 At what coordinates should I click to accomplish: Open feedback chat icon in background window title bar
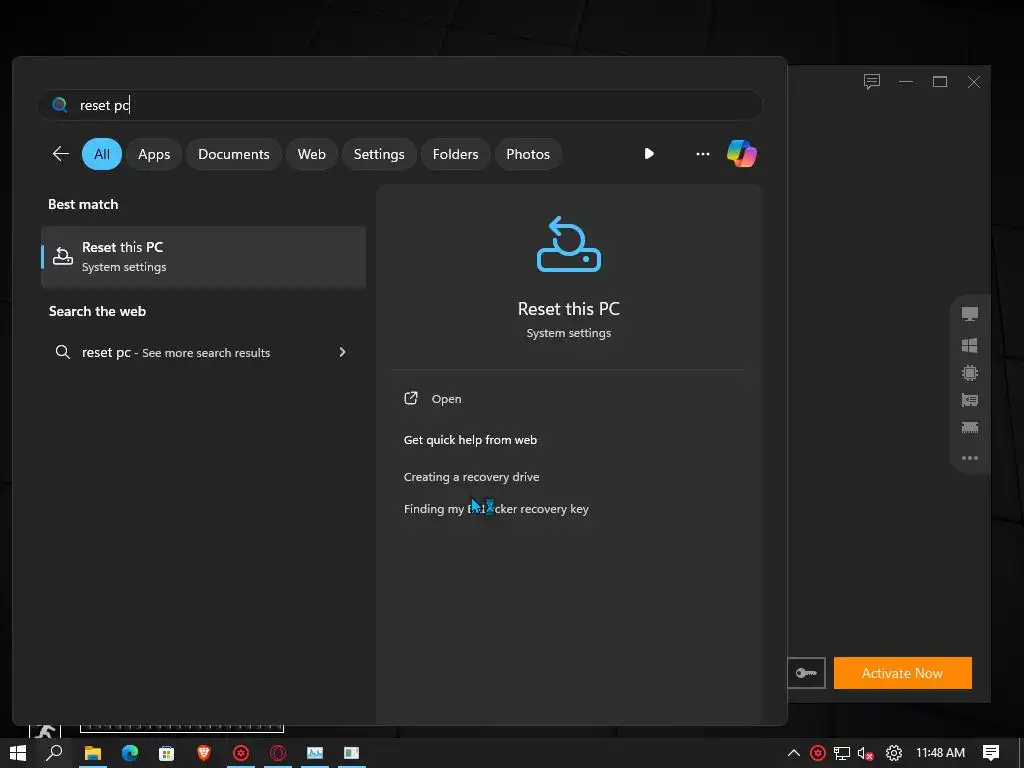coord(872,82)
